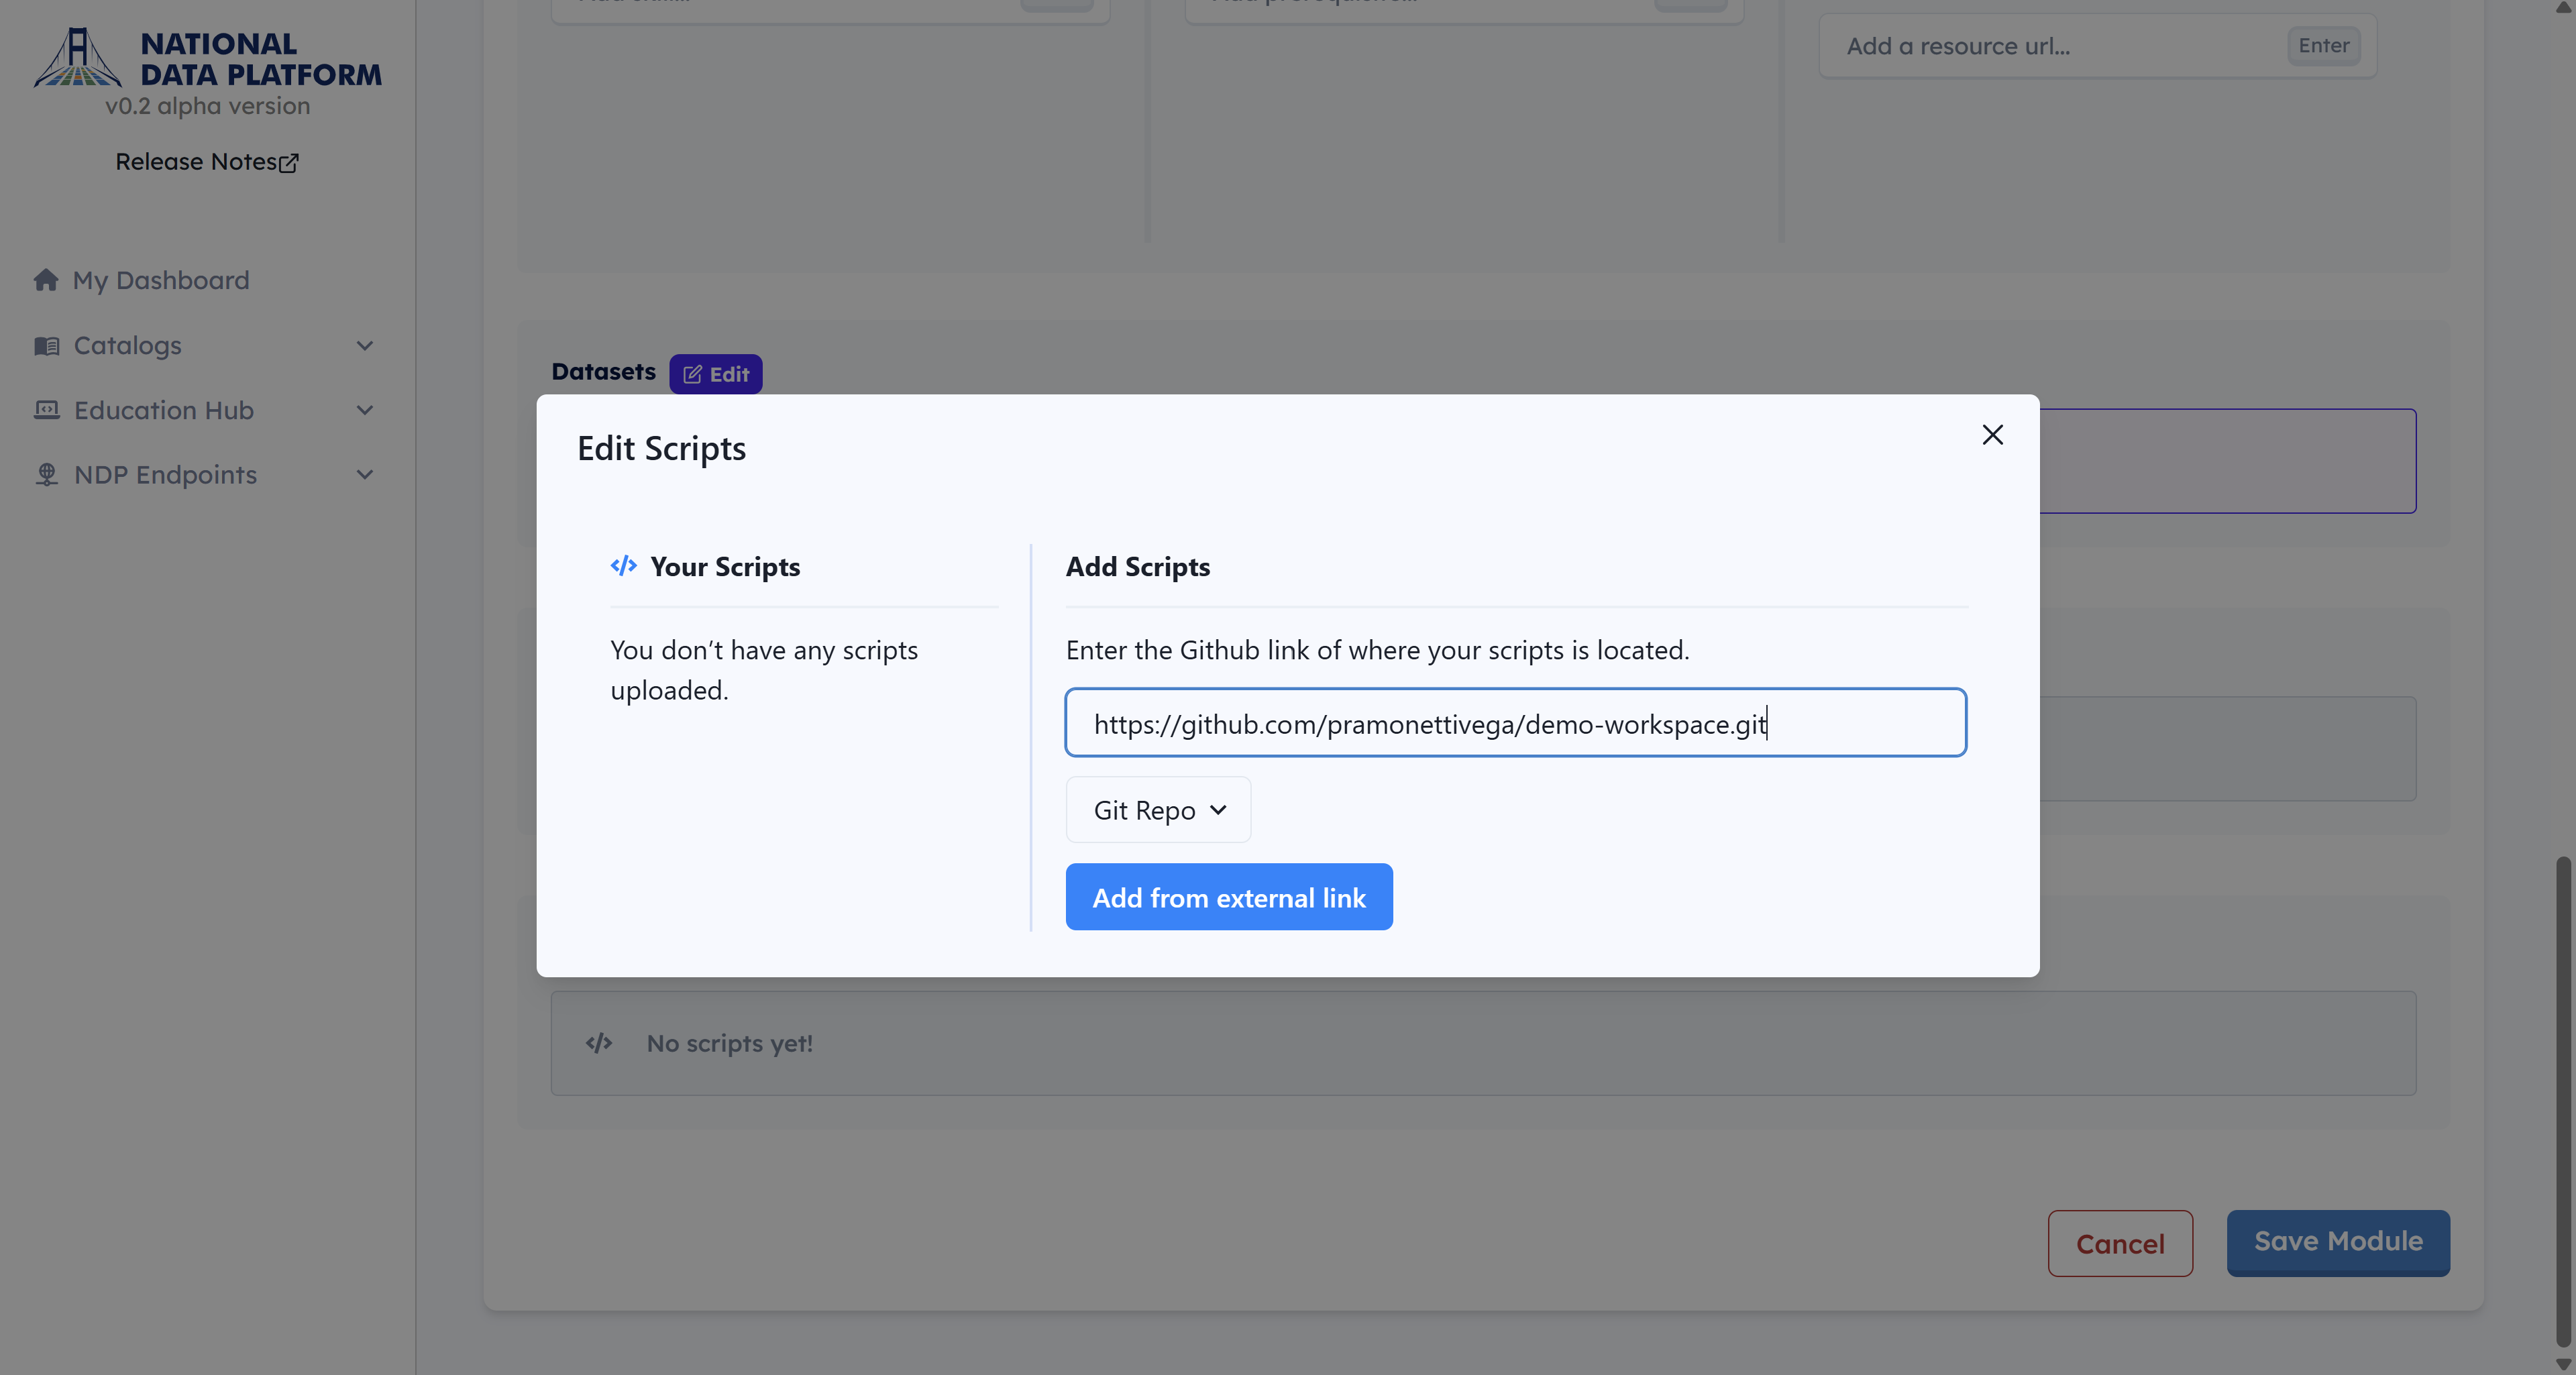The width and height of the screenshot is (2576, 1375).
Task: Expand the Catalogs menu chevron
Action: (x=365, y=346)
